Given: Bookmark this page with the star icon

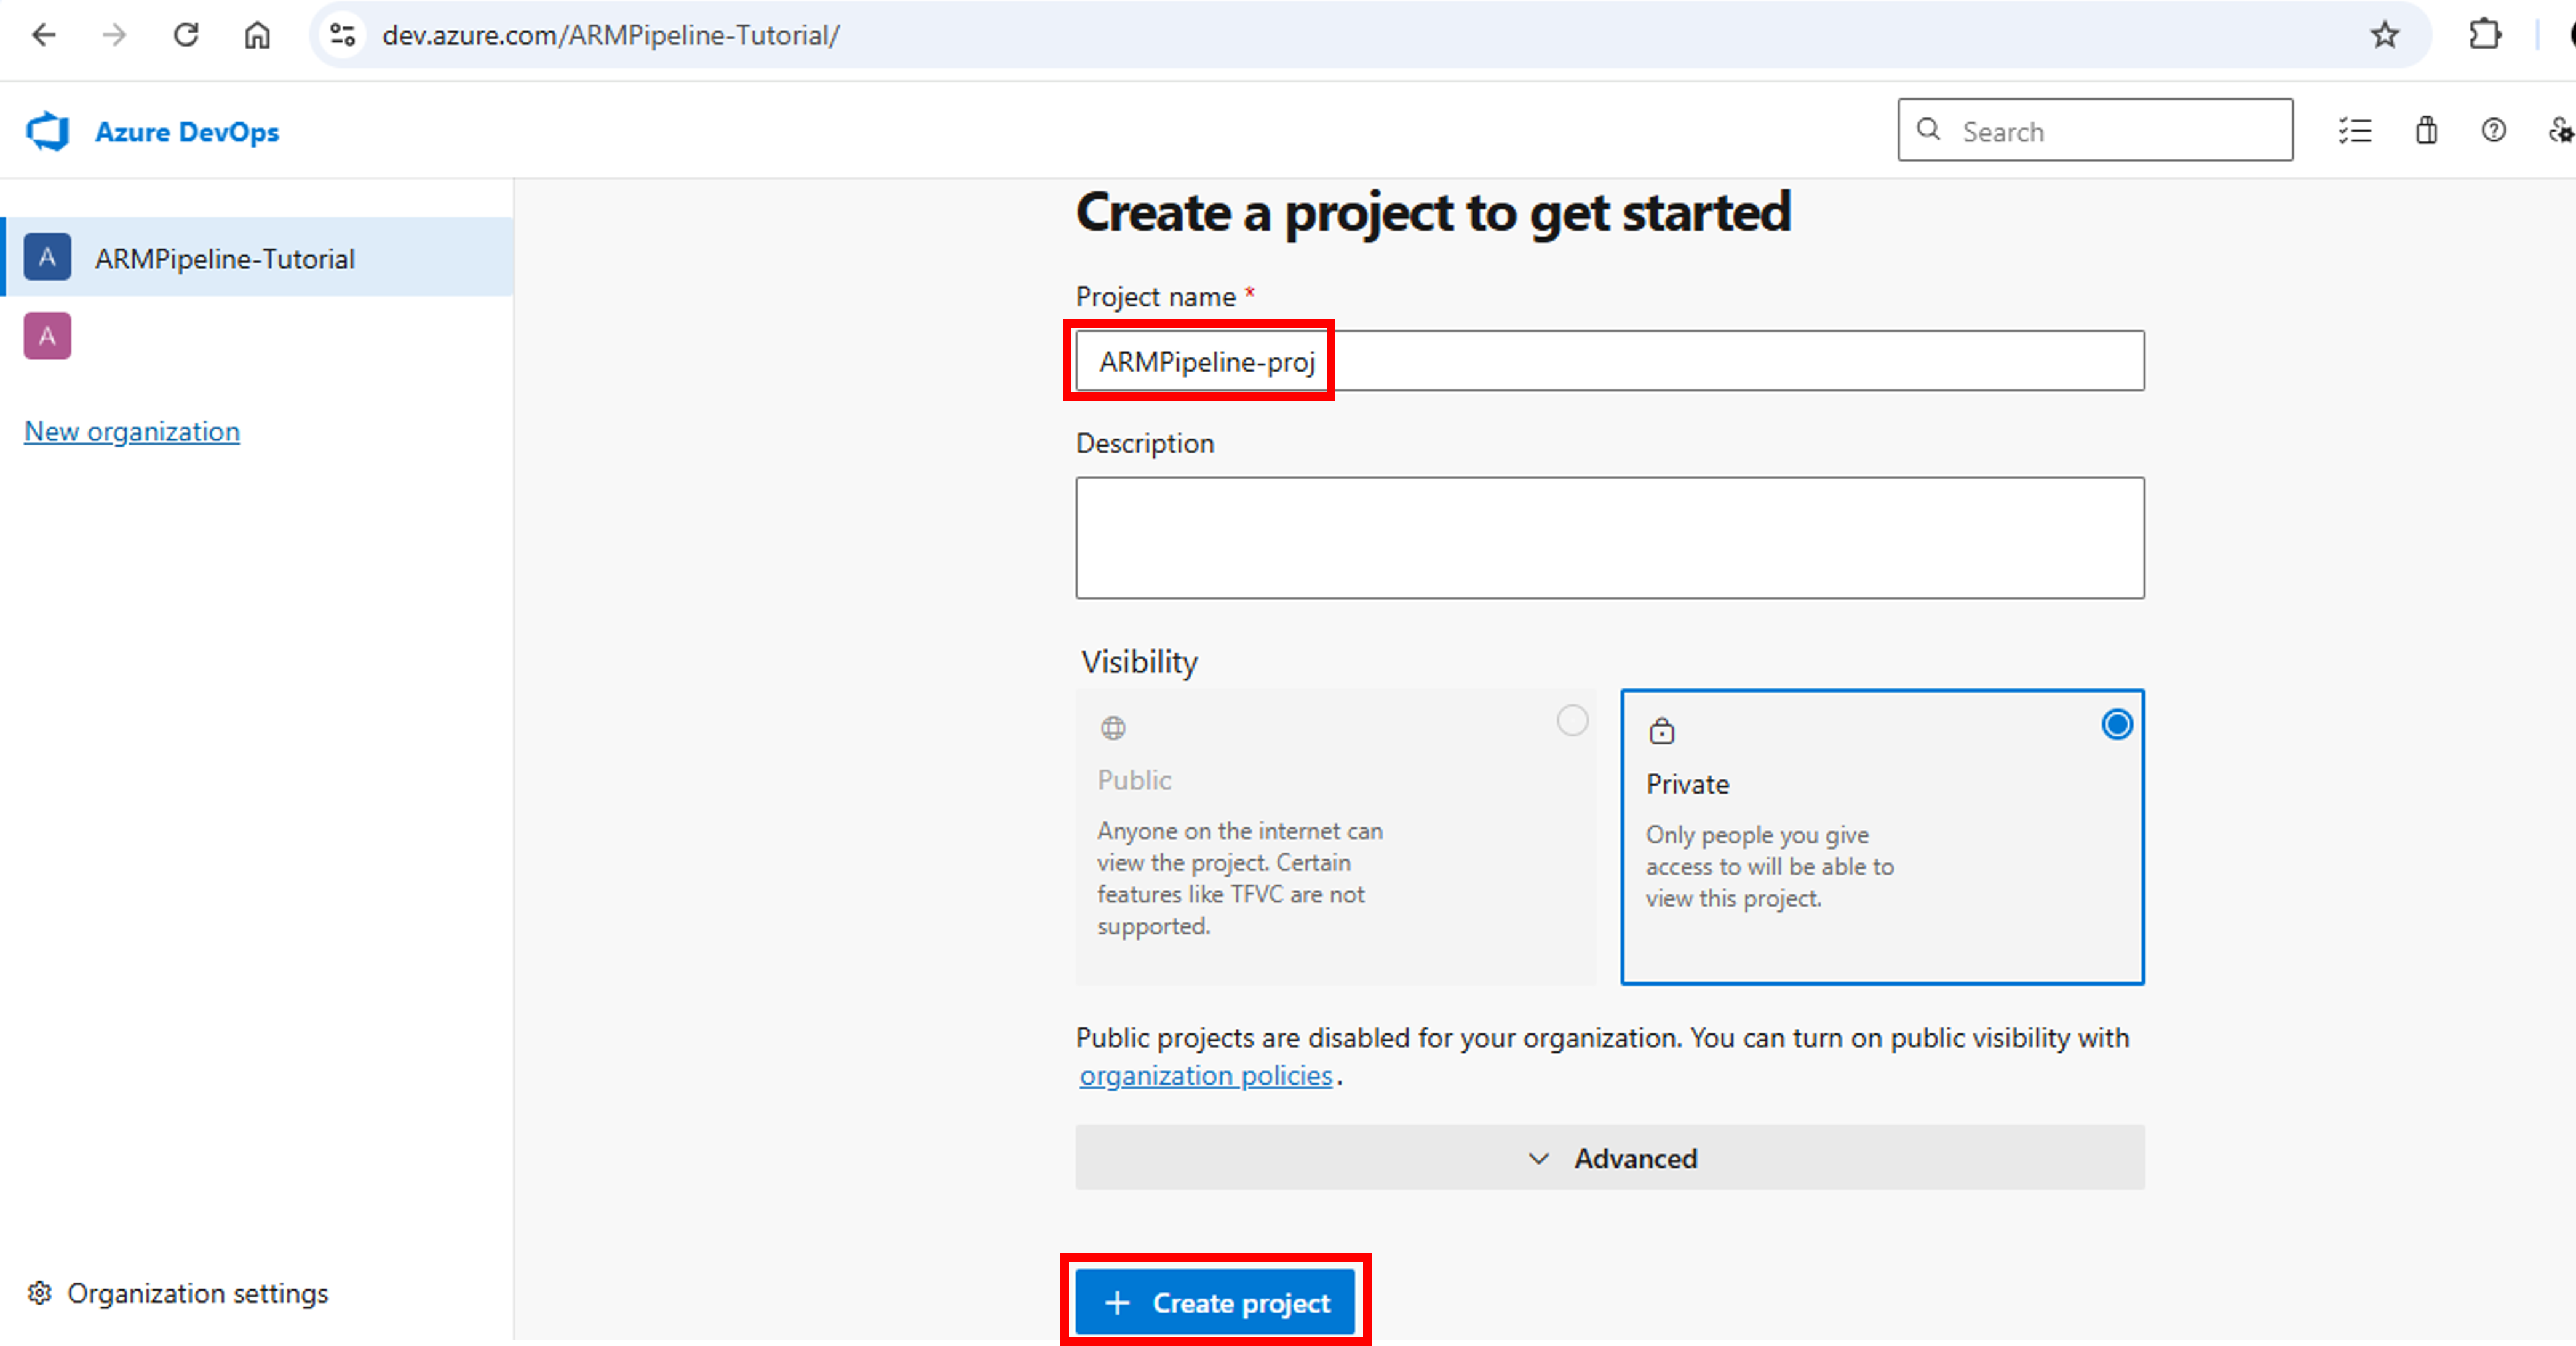Looking at the screenshot, I should pyautogui.click(x=2384, y=35).
